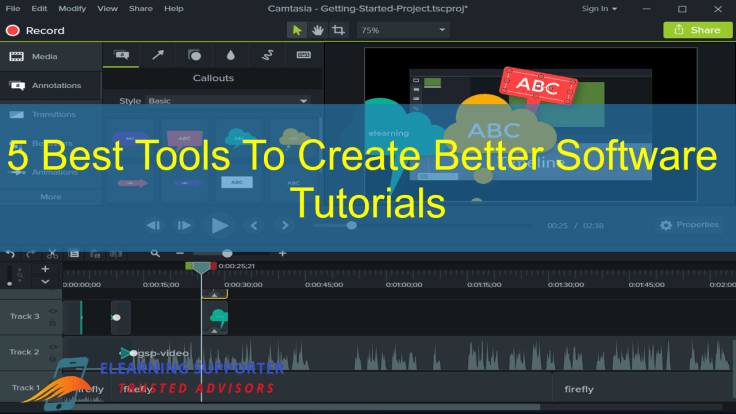736x414 pixels.
Task: Click the track height slider knob
Action: pyautogui.click(x=9, y=284)
